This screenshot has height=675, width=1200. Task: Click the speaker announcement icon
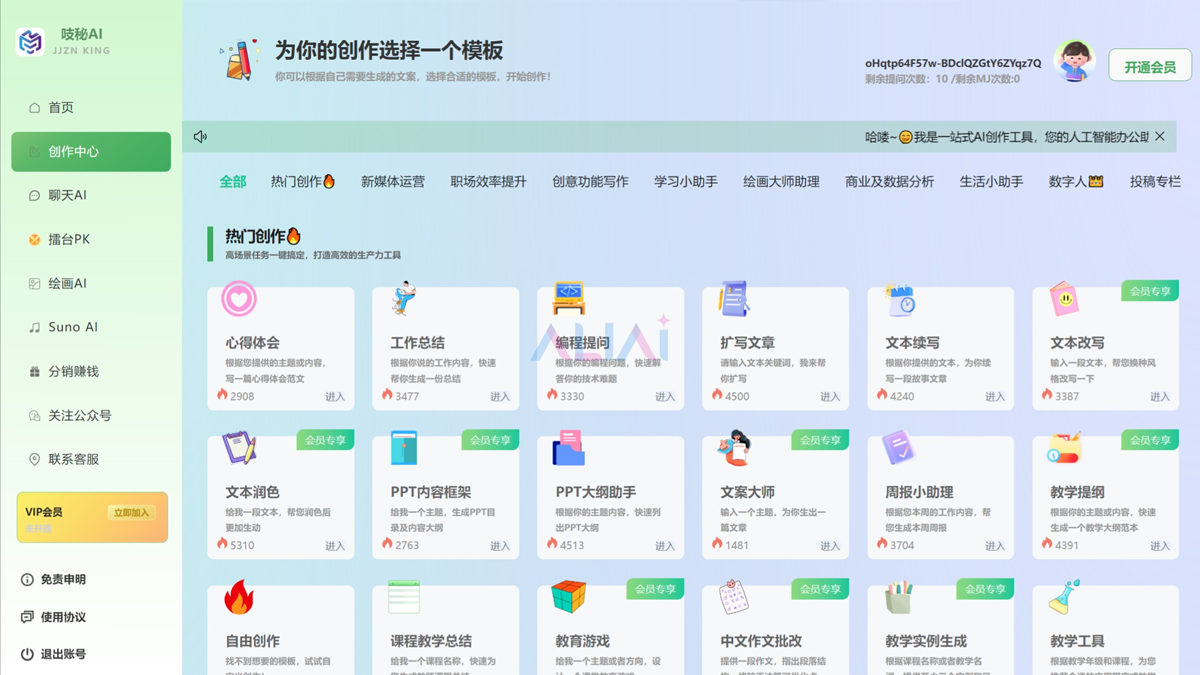point(200,137)
